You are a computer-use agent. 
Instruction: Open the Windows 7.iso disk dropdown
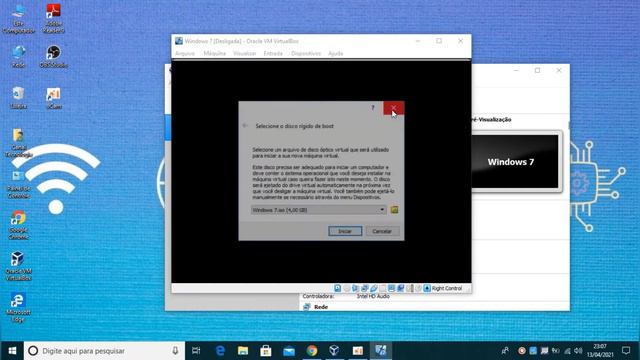(318, 210)
